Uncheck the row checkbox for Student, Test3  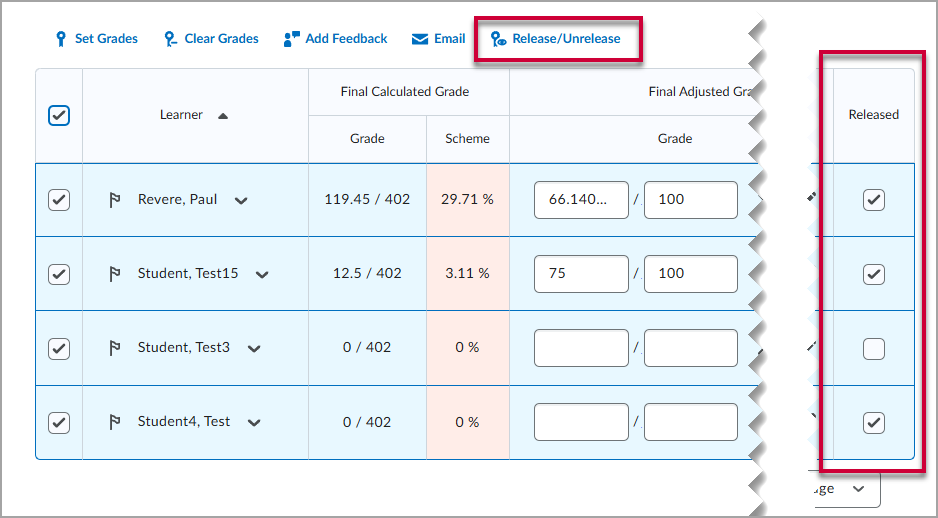pos(59,348)
